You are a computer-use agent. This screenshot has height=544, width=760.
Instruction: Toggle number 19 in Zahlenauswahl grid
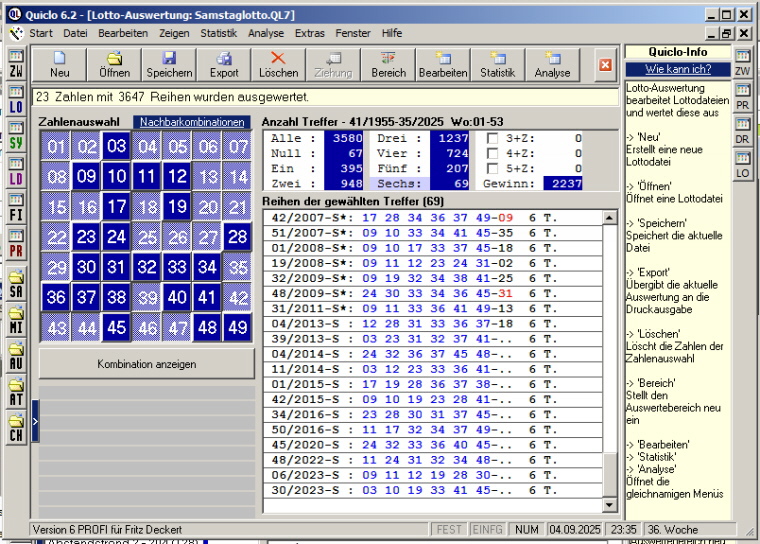pyautogui.click(x=177, y=207)
